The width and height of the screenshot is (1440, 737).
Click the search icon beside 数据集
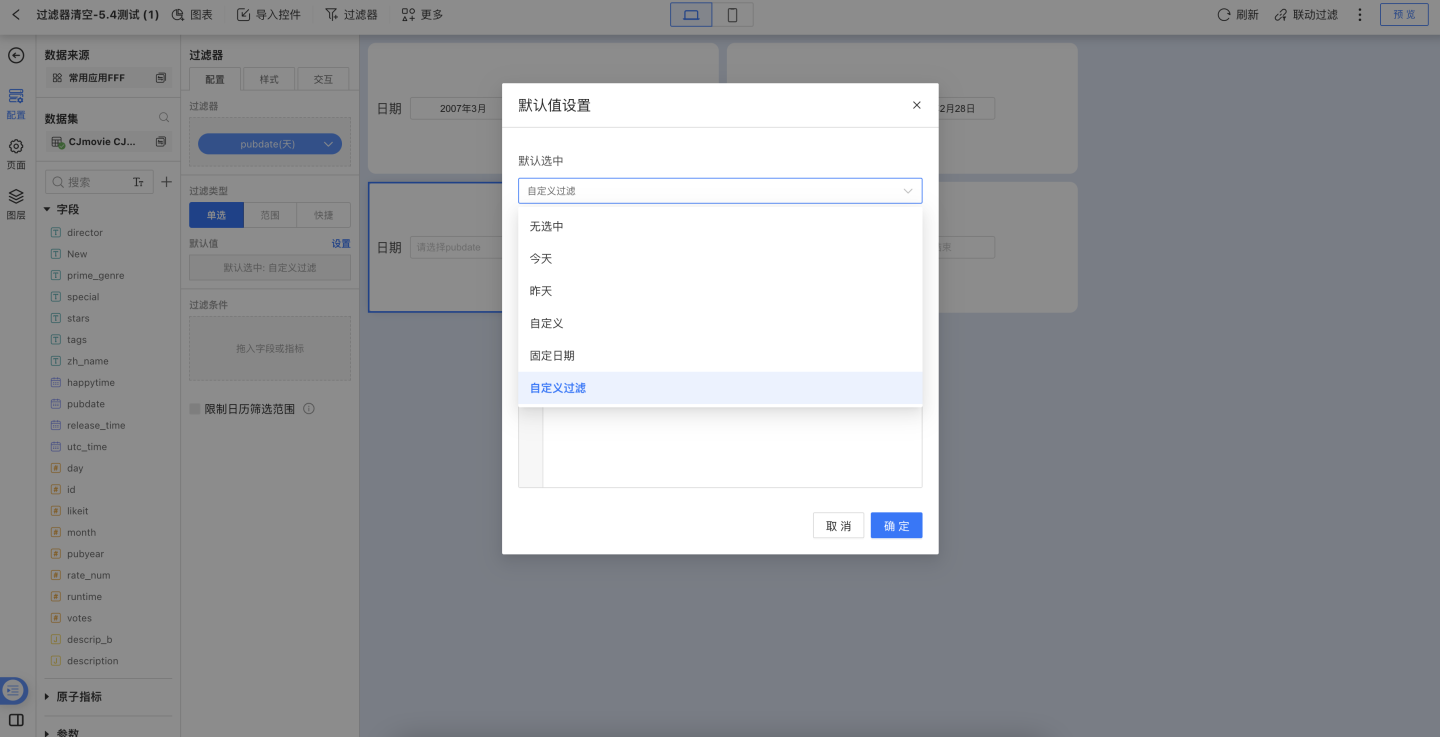[x=164, y=118]
